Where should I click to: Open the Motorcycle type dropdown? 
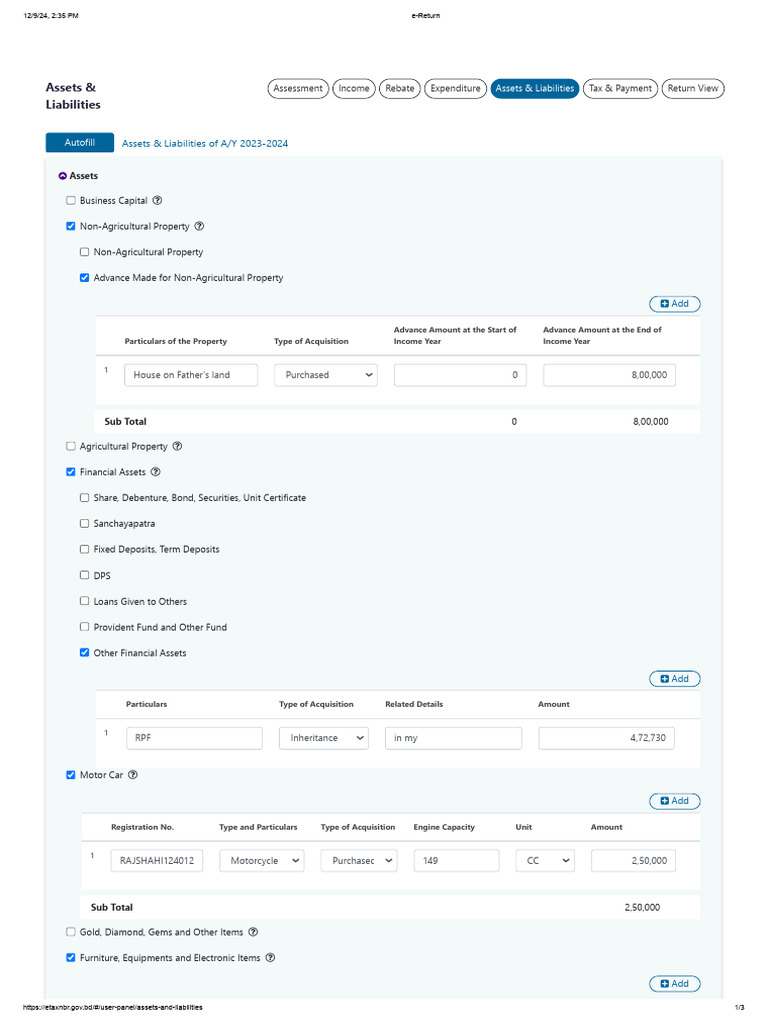(262, 861)
